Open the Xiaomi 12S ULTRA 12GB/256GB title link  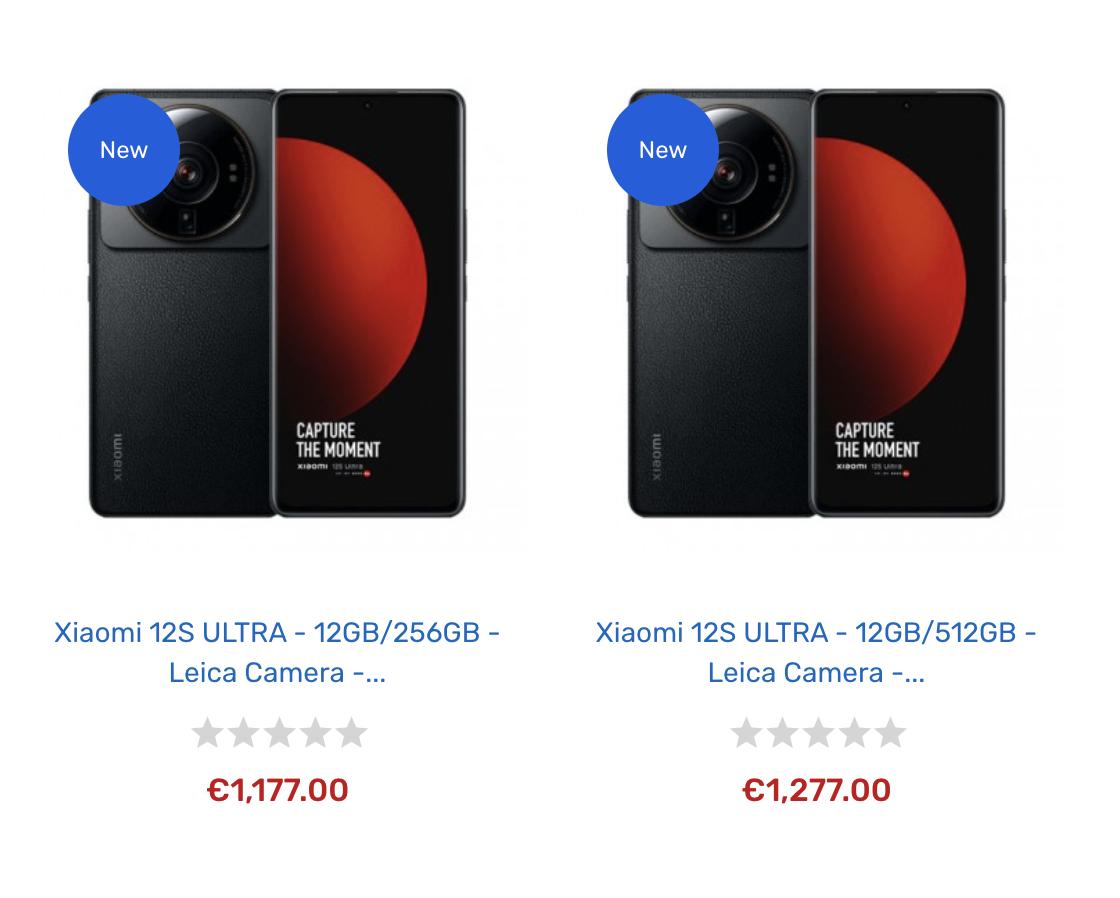pos(277,652)
